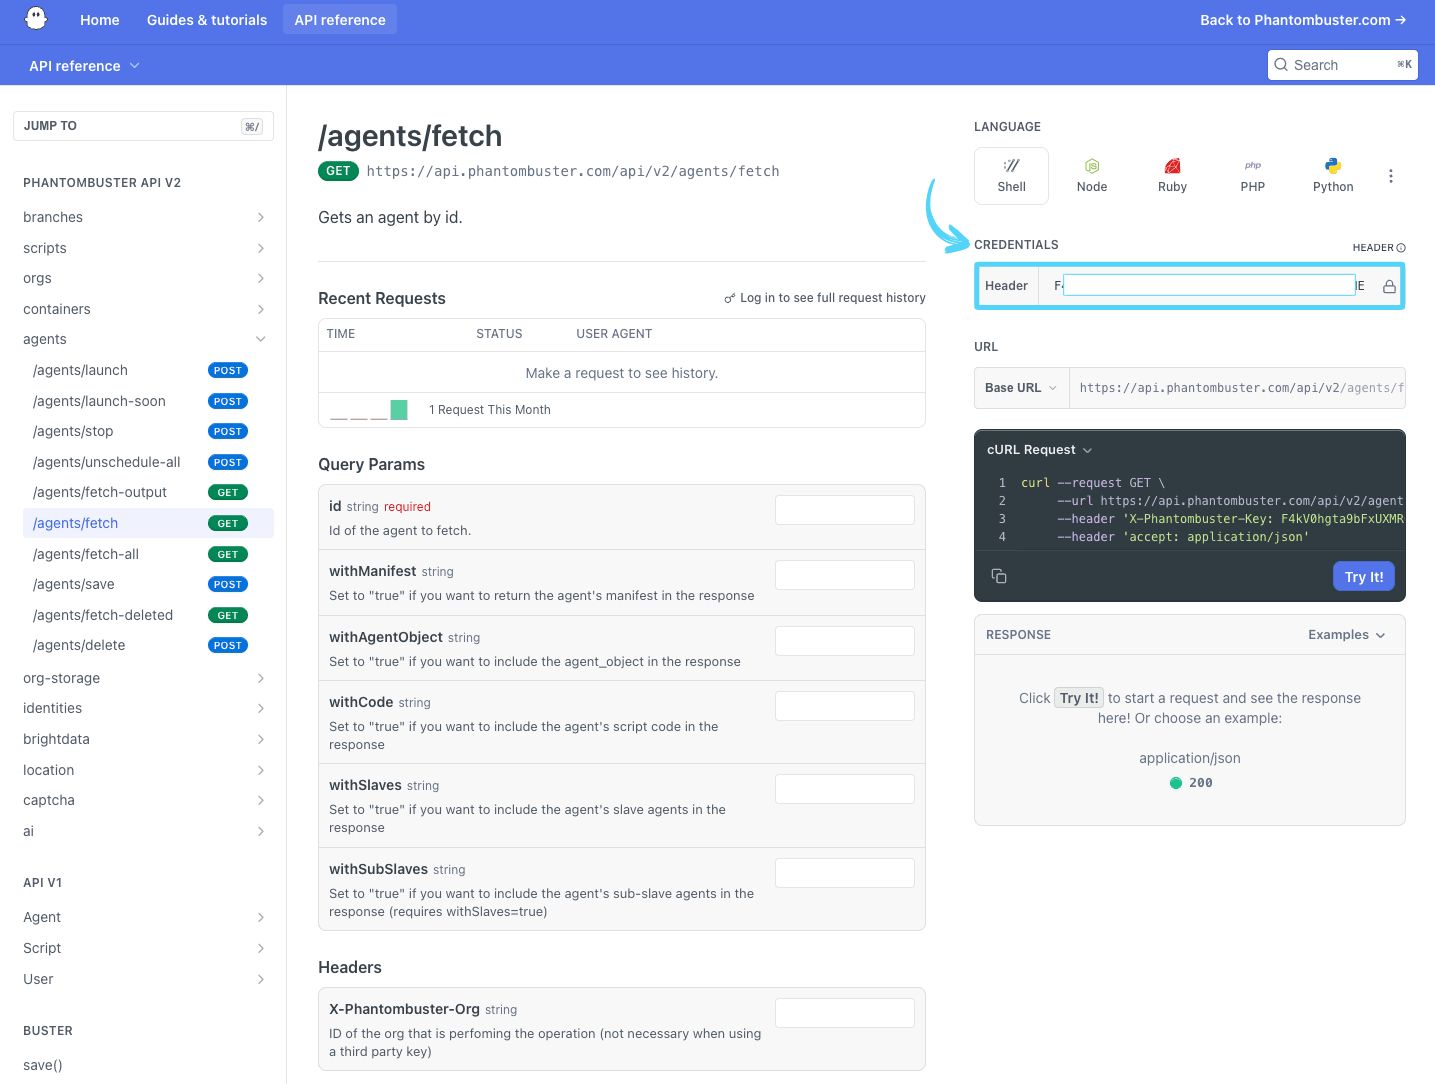Click the lock icon in credentials field
The image size is (1435, 1084).
click(1389, 286)
